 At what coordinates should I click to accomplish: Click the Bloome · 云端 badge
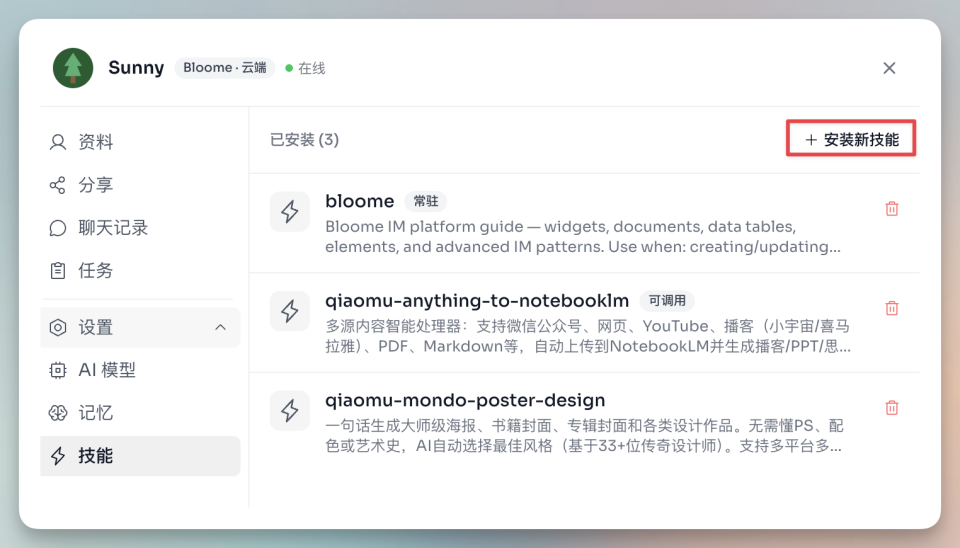(x=225, y=67)
